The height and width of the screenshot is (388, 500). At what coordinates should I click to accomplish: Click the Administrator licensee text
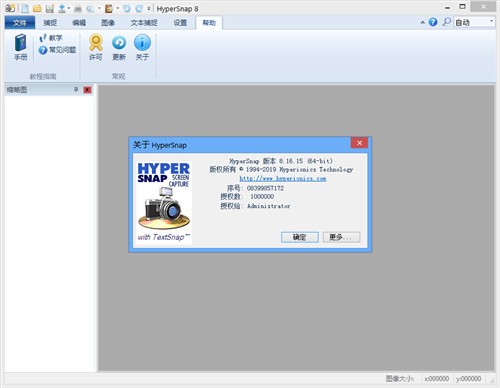click(x=268, y=206)
